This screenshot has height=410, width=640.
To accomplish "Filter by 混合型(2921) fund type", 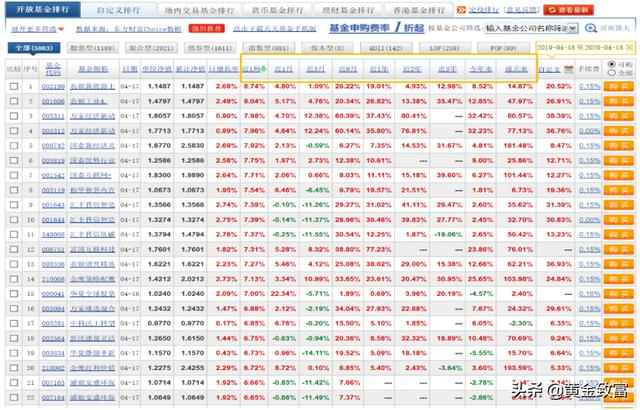I will (151, 48).
